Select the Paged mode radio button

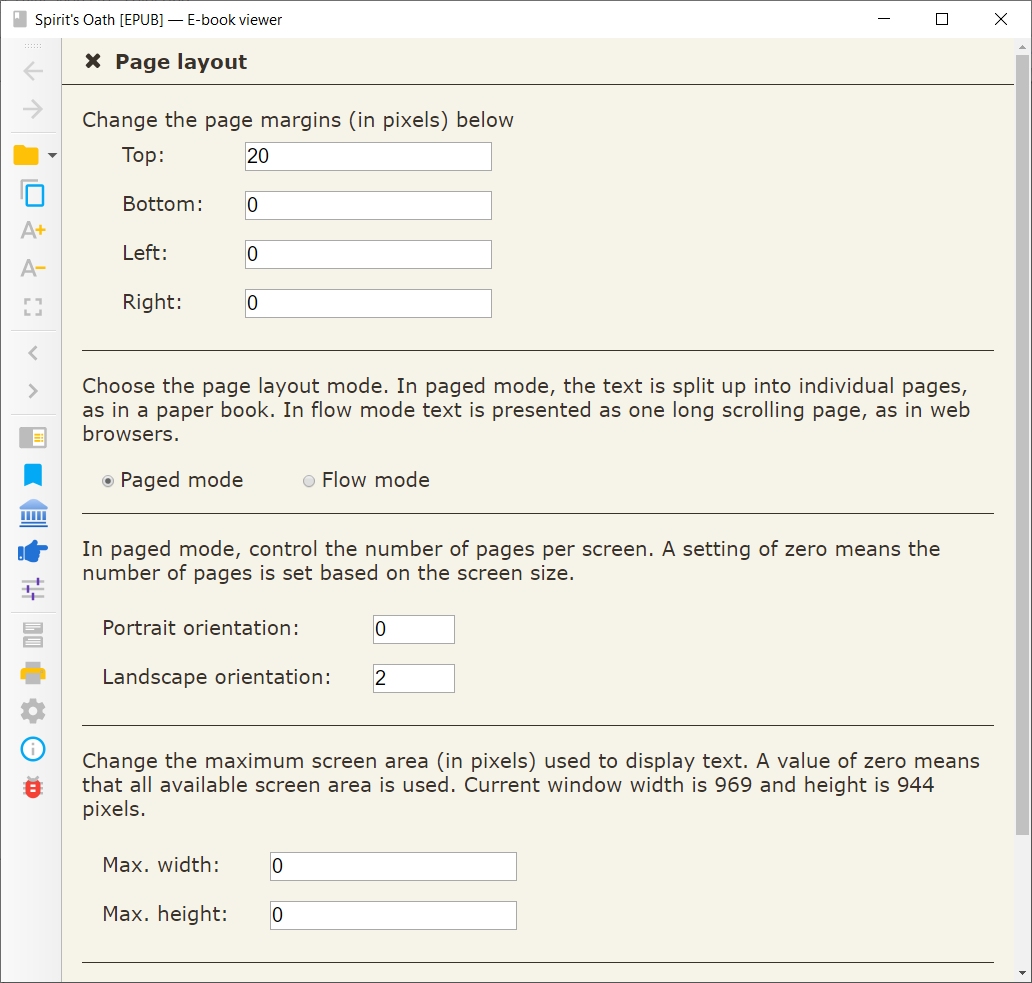point(108,481)
